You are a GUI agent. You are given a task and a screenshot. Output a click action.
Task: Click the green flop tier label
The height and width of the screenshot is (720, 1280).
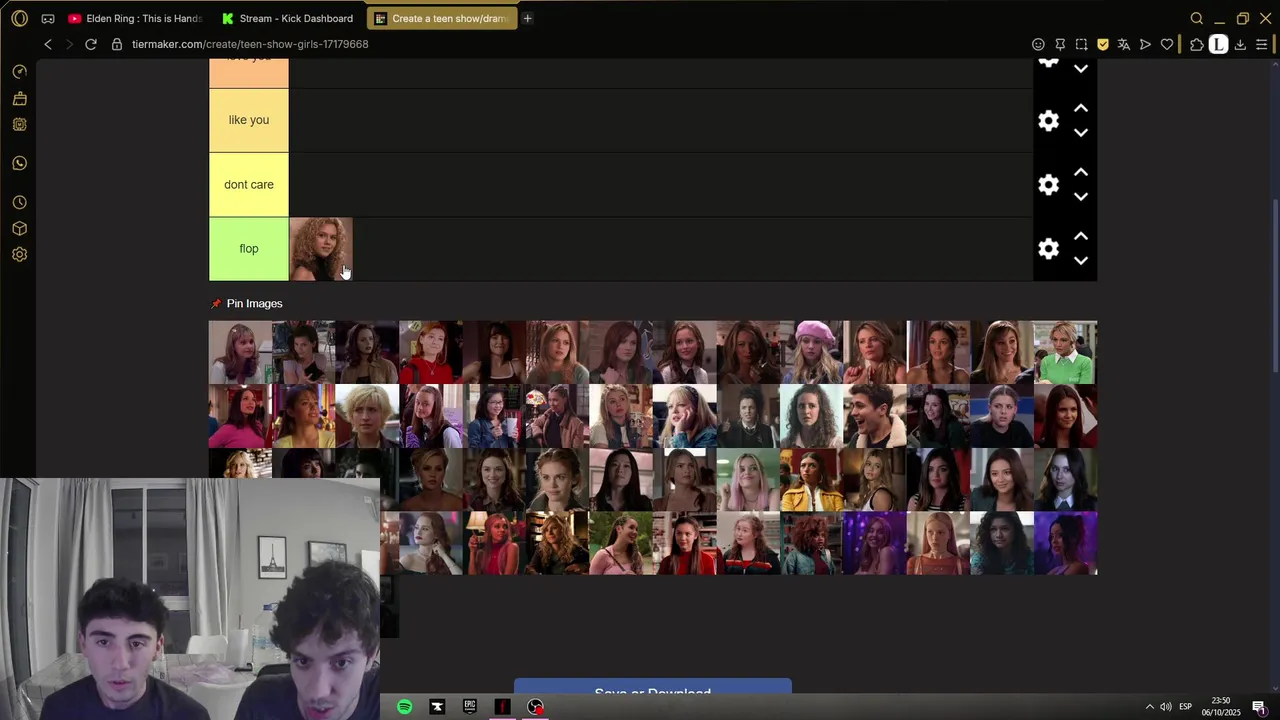pyautogui.click(x=249, y=249)
